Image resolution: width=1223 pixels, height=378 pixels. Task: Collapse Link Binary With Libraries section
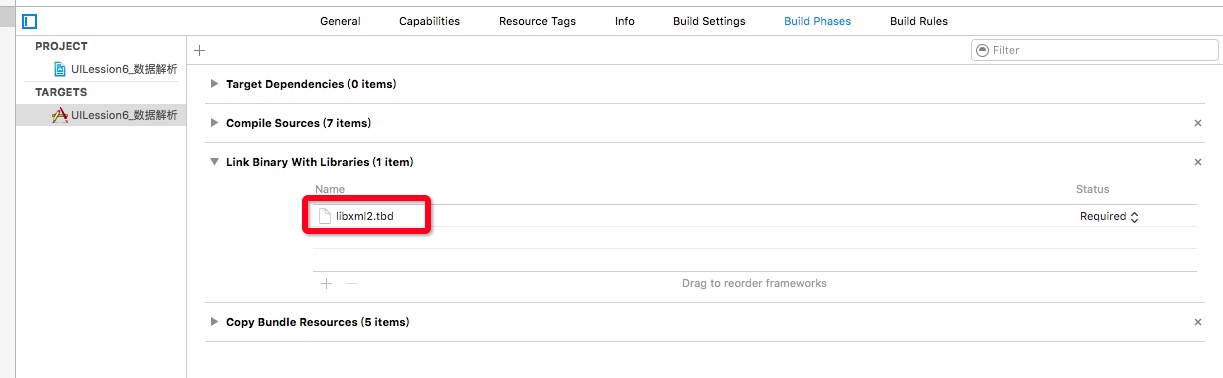[214, 162]
